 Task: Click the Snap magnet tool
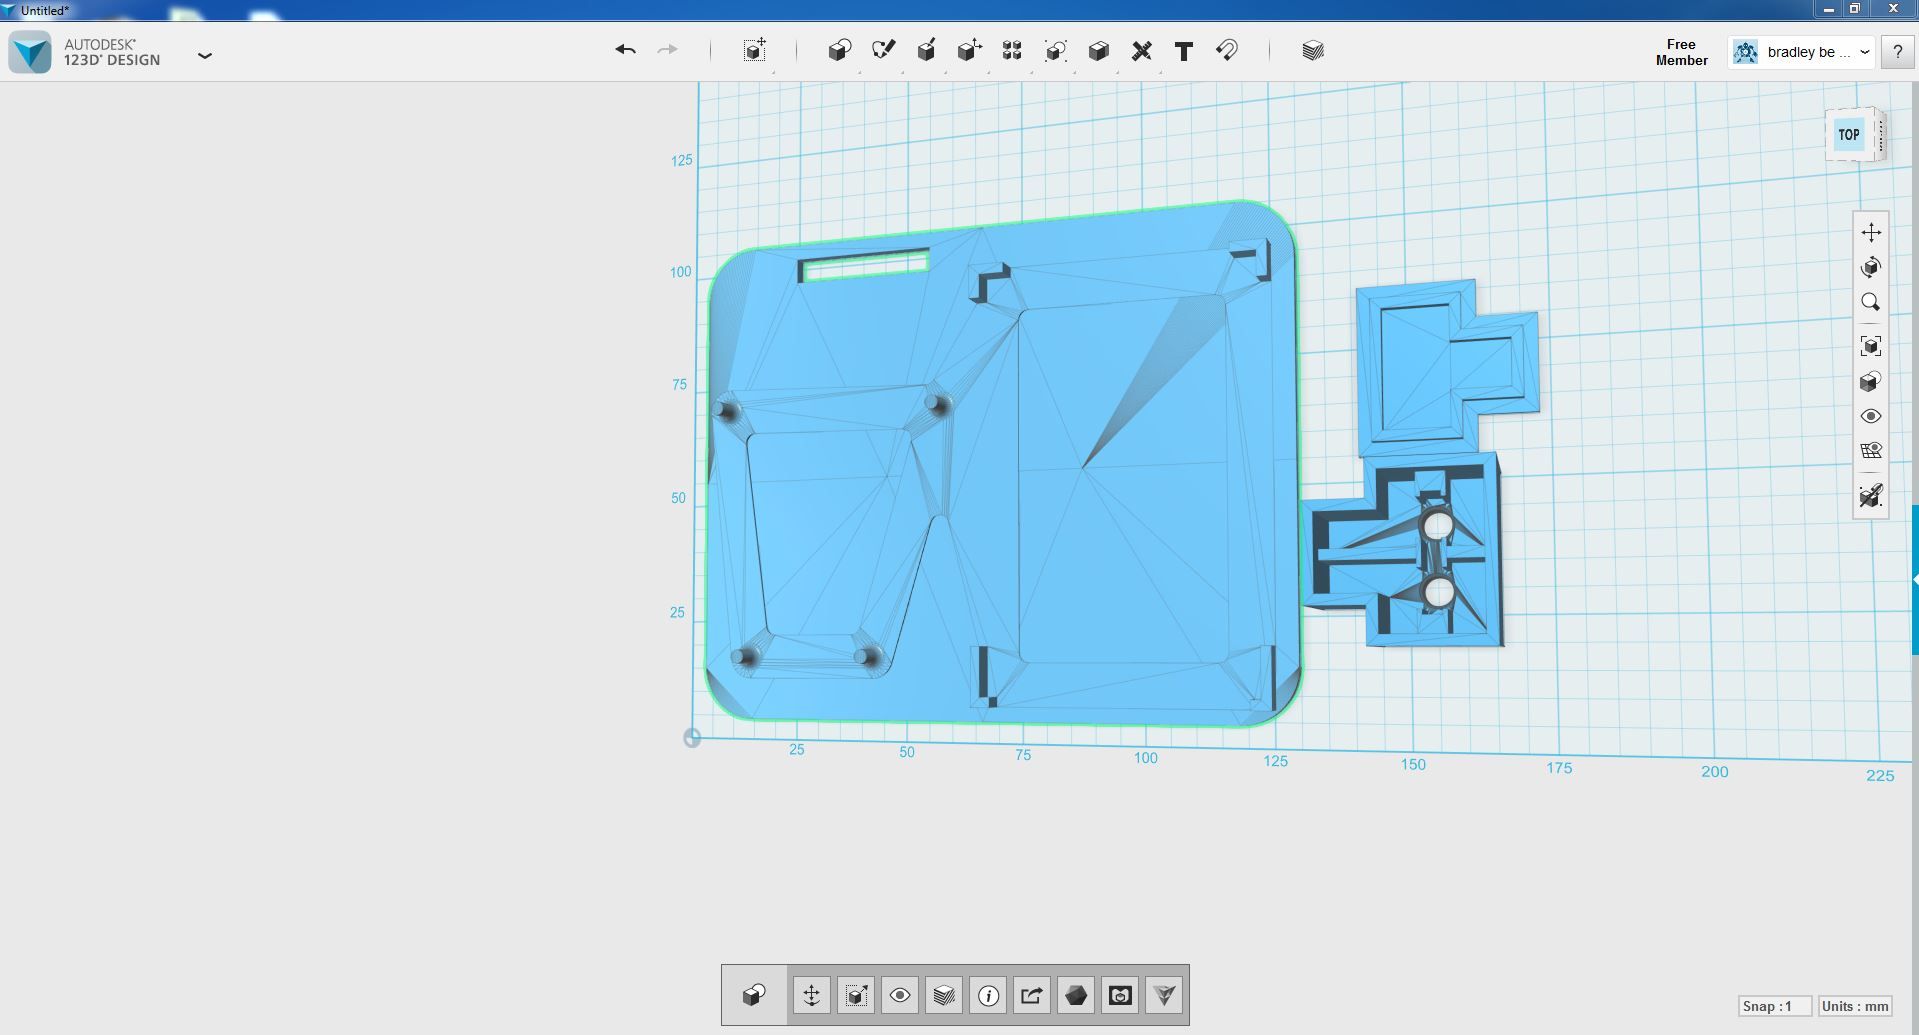pos(1228,50)
